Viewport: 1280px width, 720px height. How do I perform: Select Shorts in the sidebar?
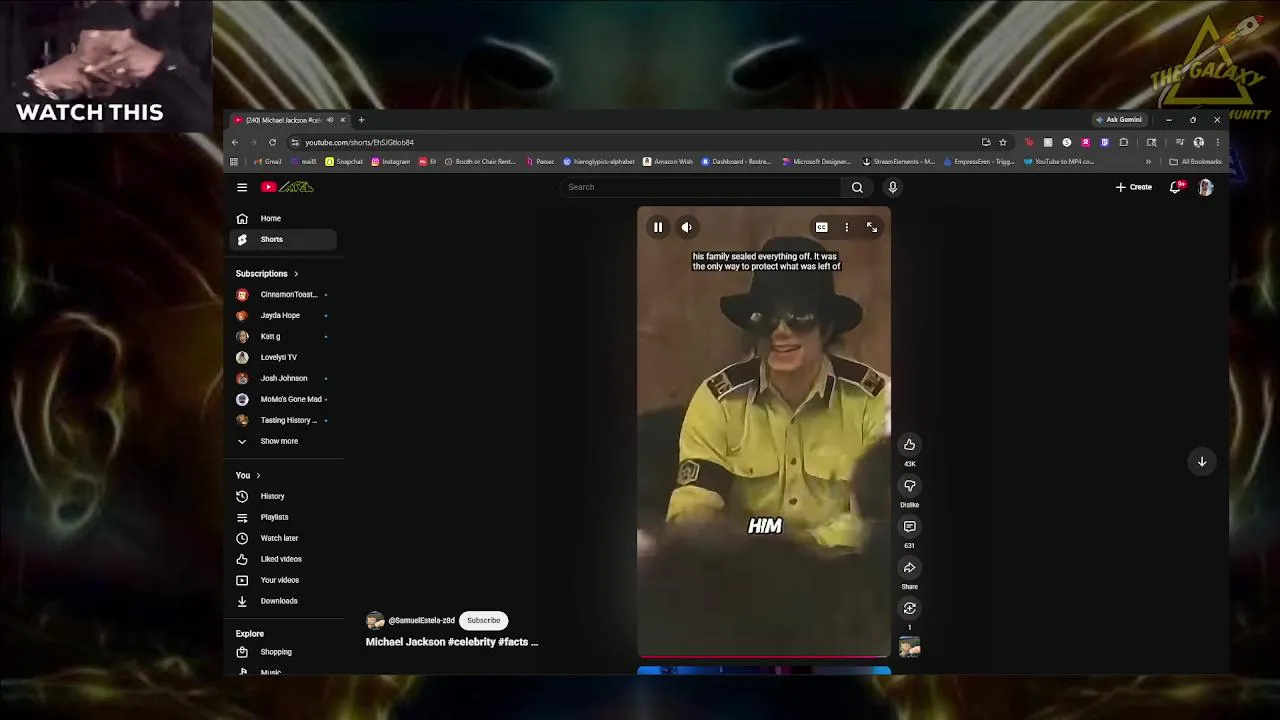[283, 239]
